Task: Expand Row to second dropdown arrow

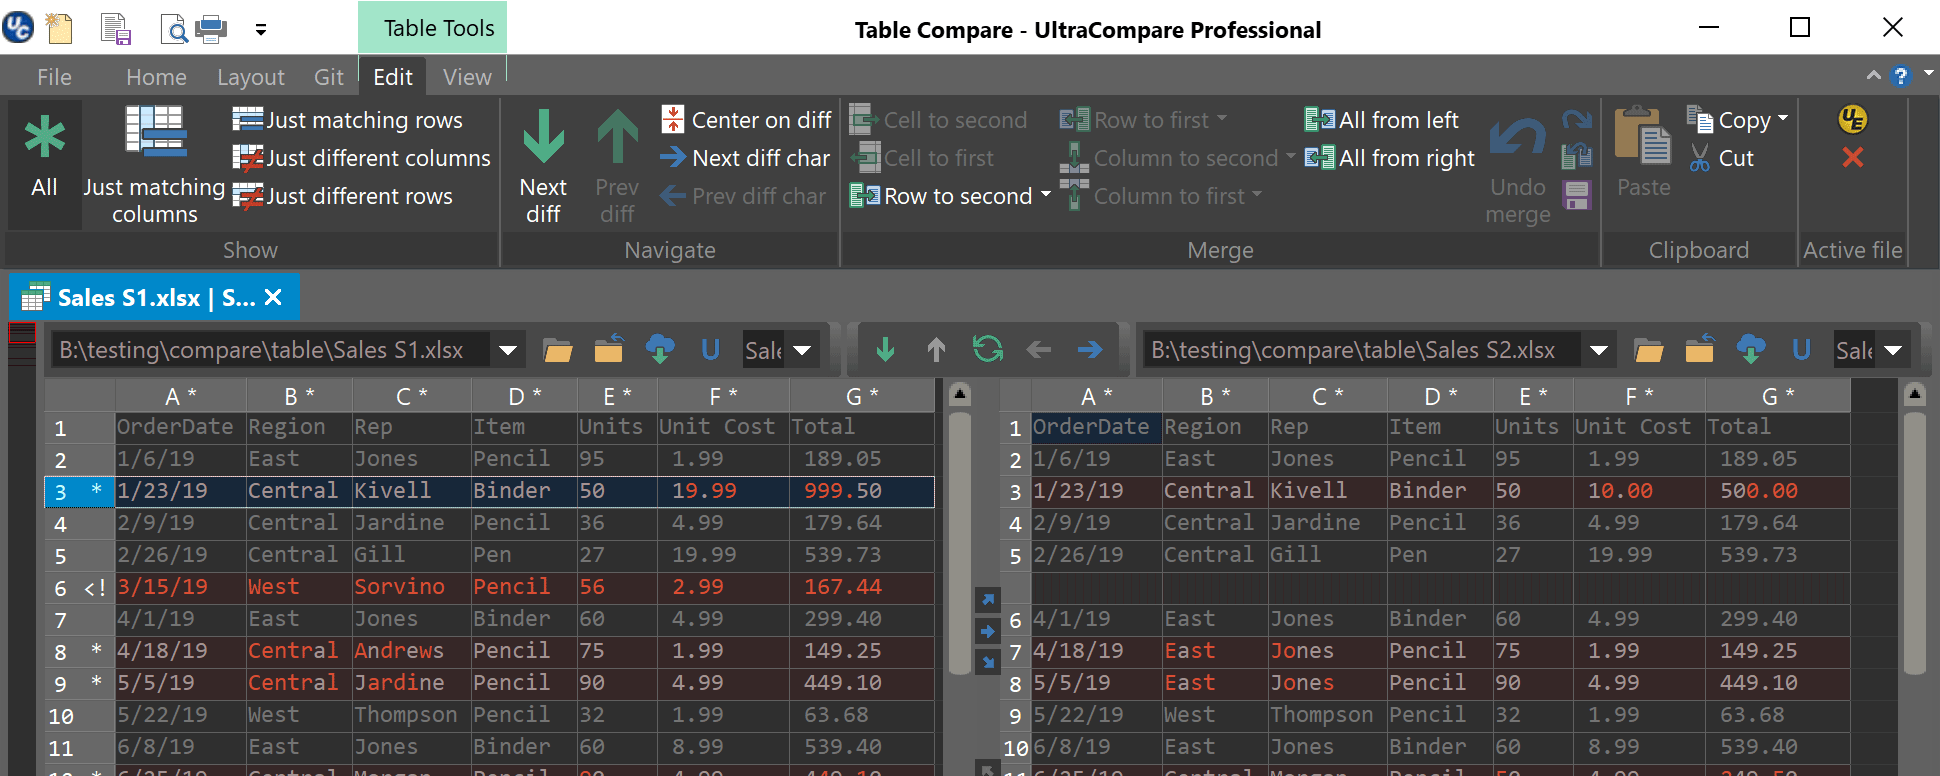Action: (x=1046, y=195)
